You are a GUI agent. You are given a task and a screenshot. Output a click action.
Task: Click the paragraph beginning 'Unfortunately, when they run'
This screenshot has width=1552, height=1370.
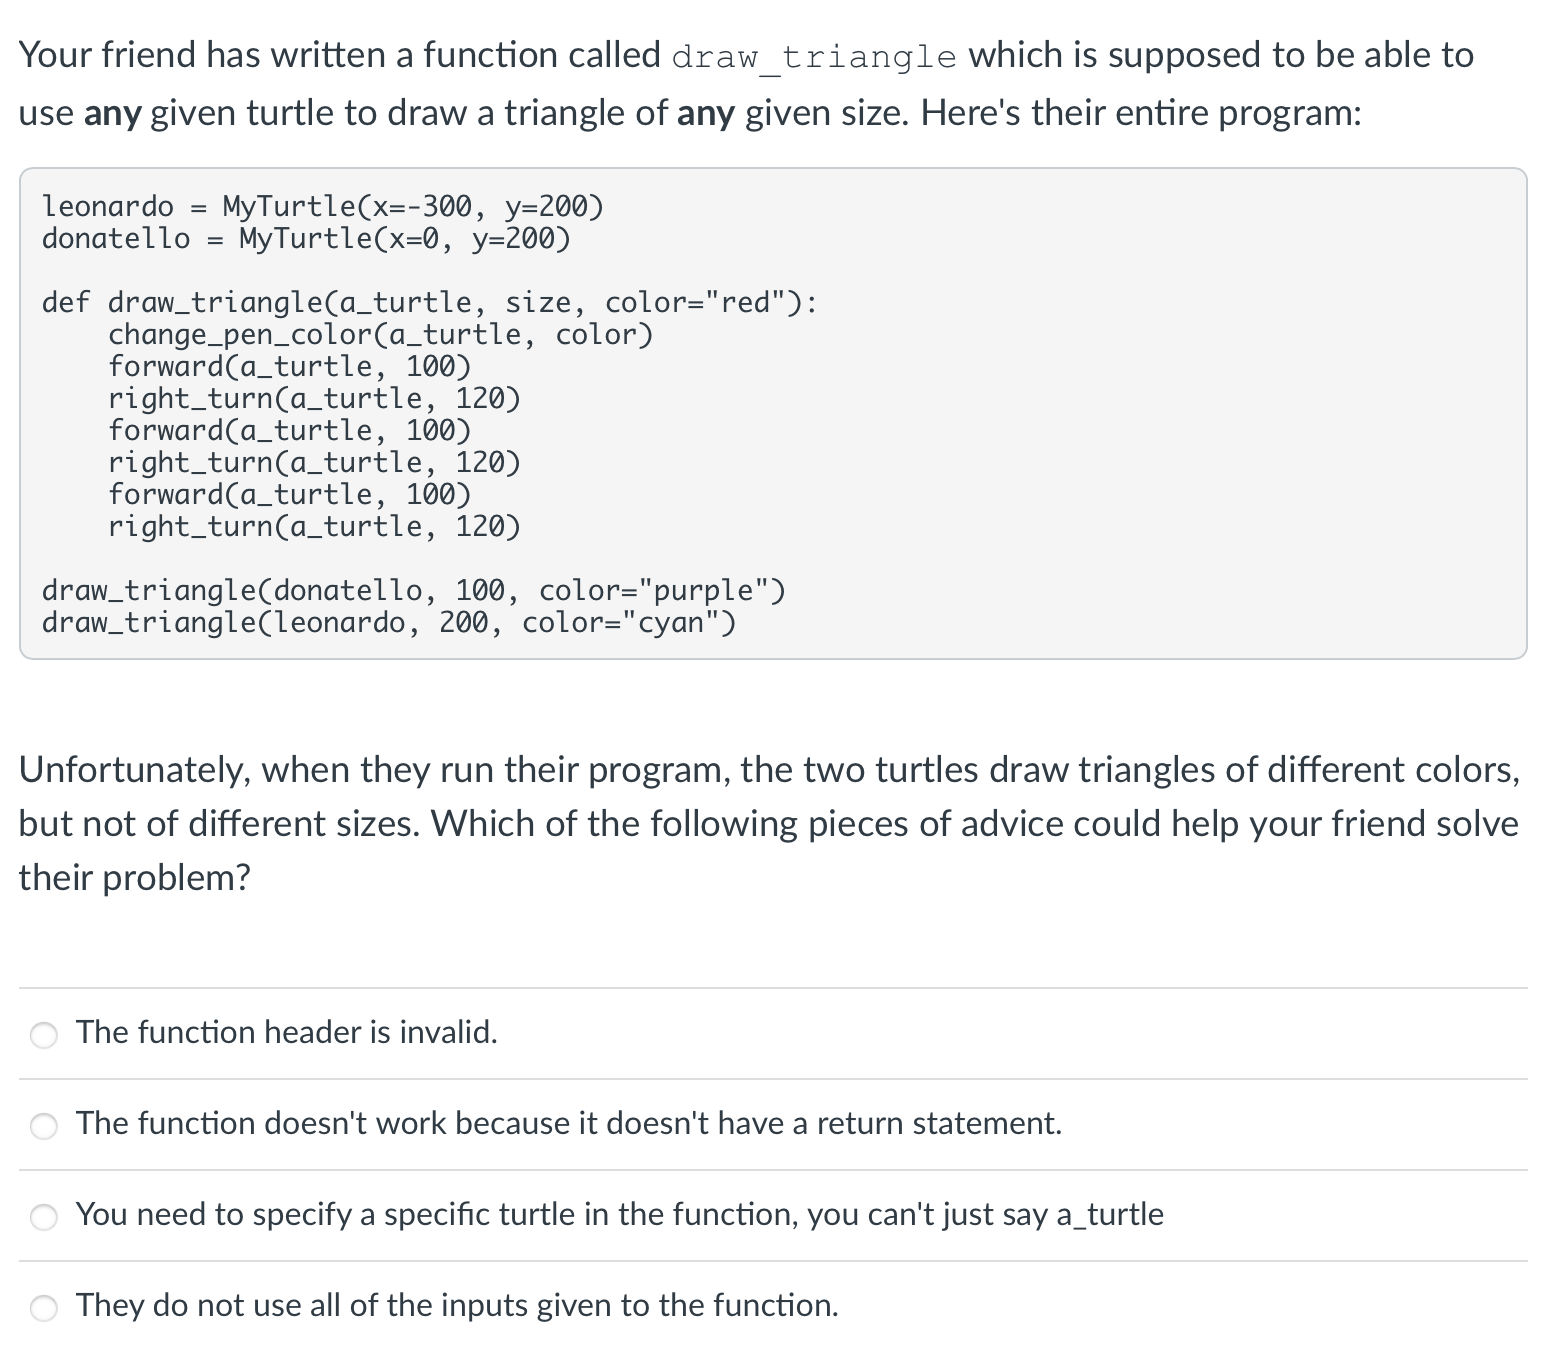768,823
